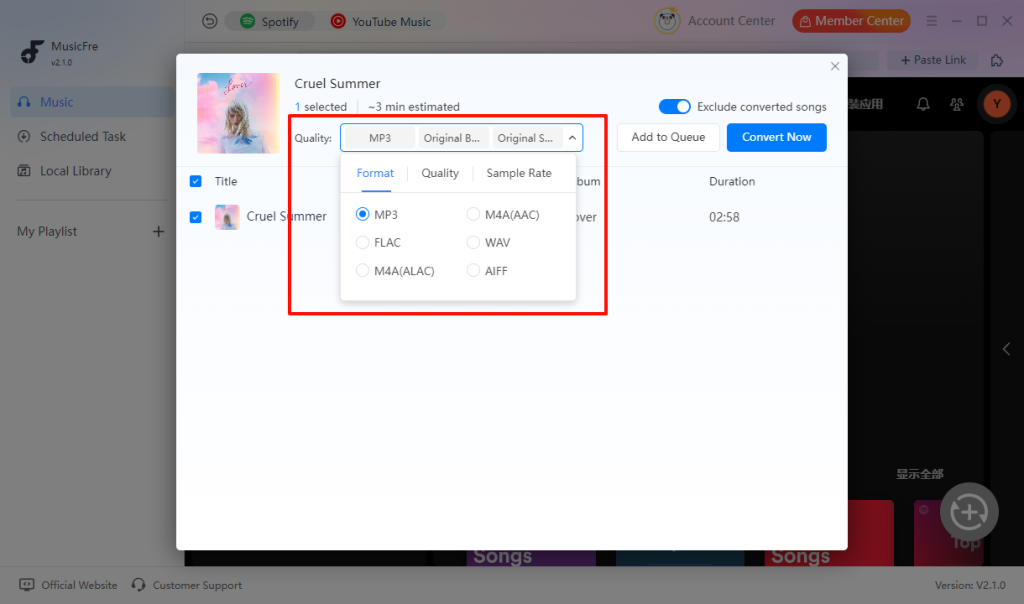Select the AIFF format radio button
Viewport: 1024px width, 604px height.
(473, 270)
